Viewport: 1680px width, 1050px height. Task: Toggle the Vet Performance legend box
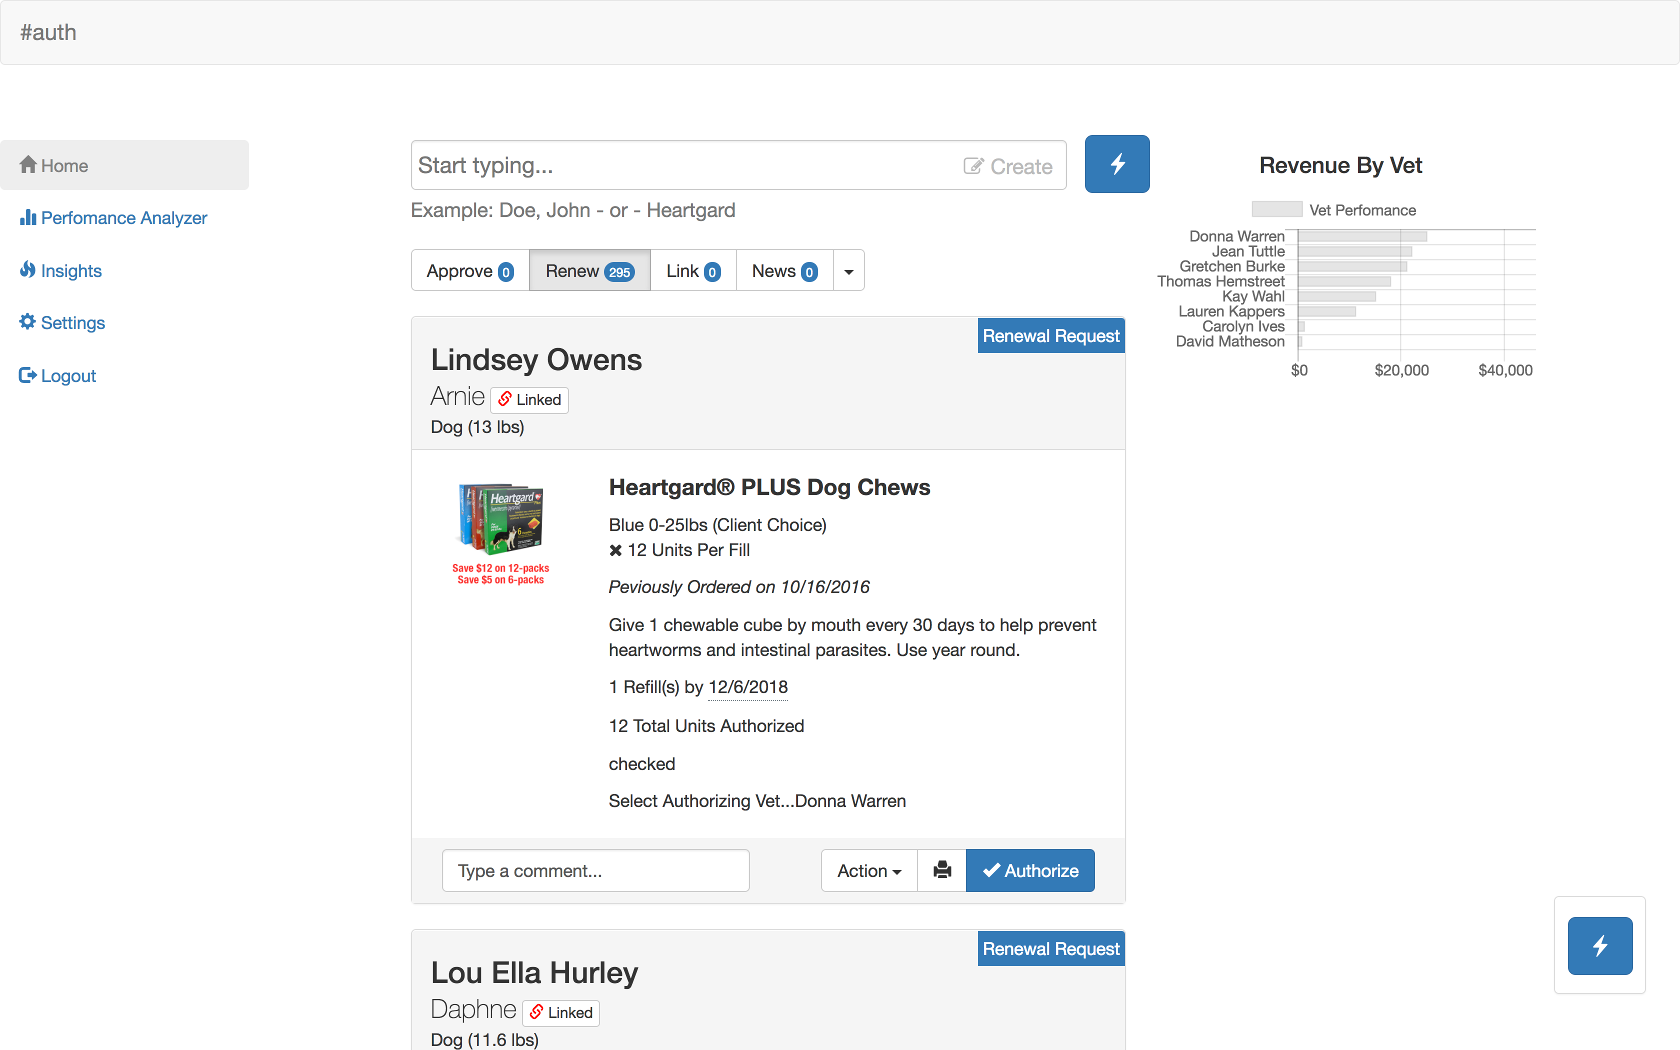(1277, 210)
